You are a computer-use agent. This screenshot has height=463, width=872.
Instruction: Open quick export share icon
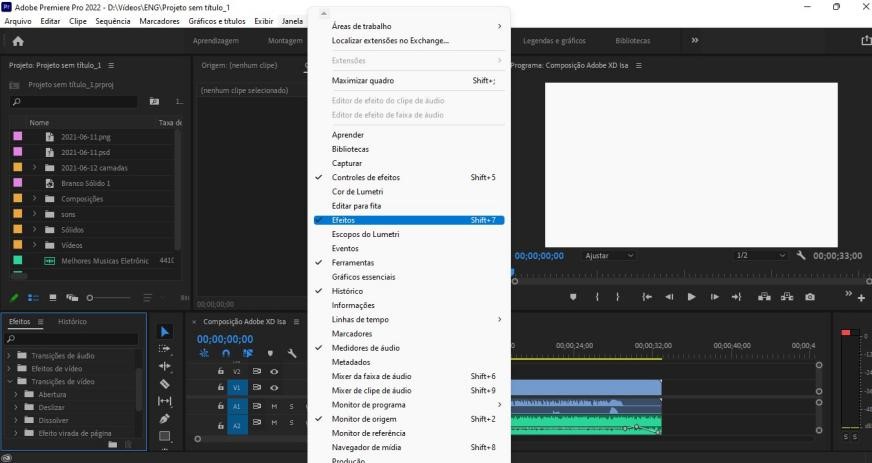point(866,41)
